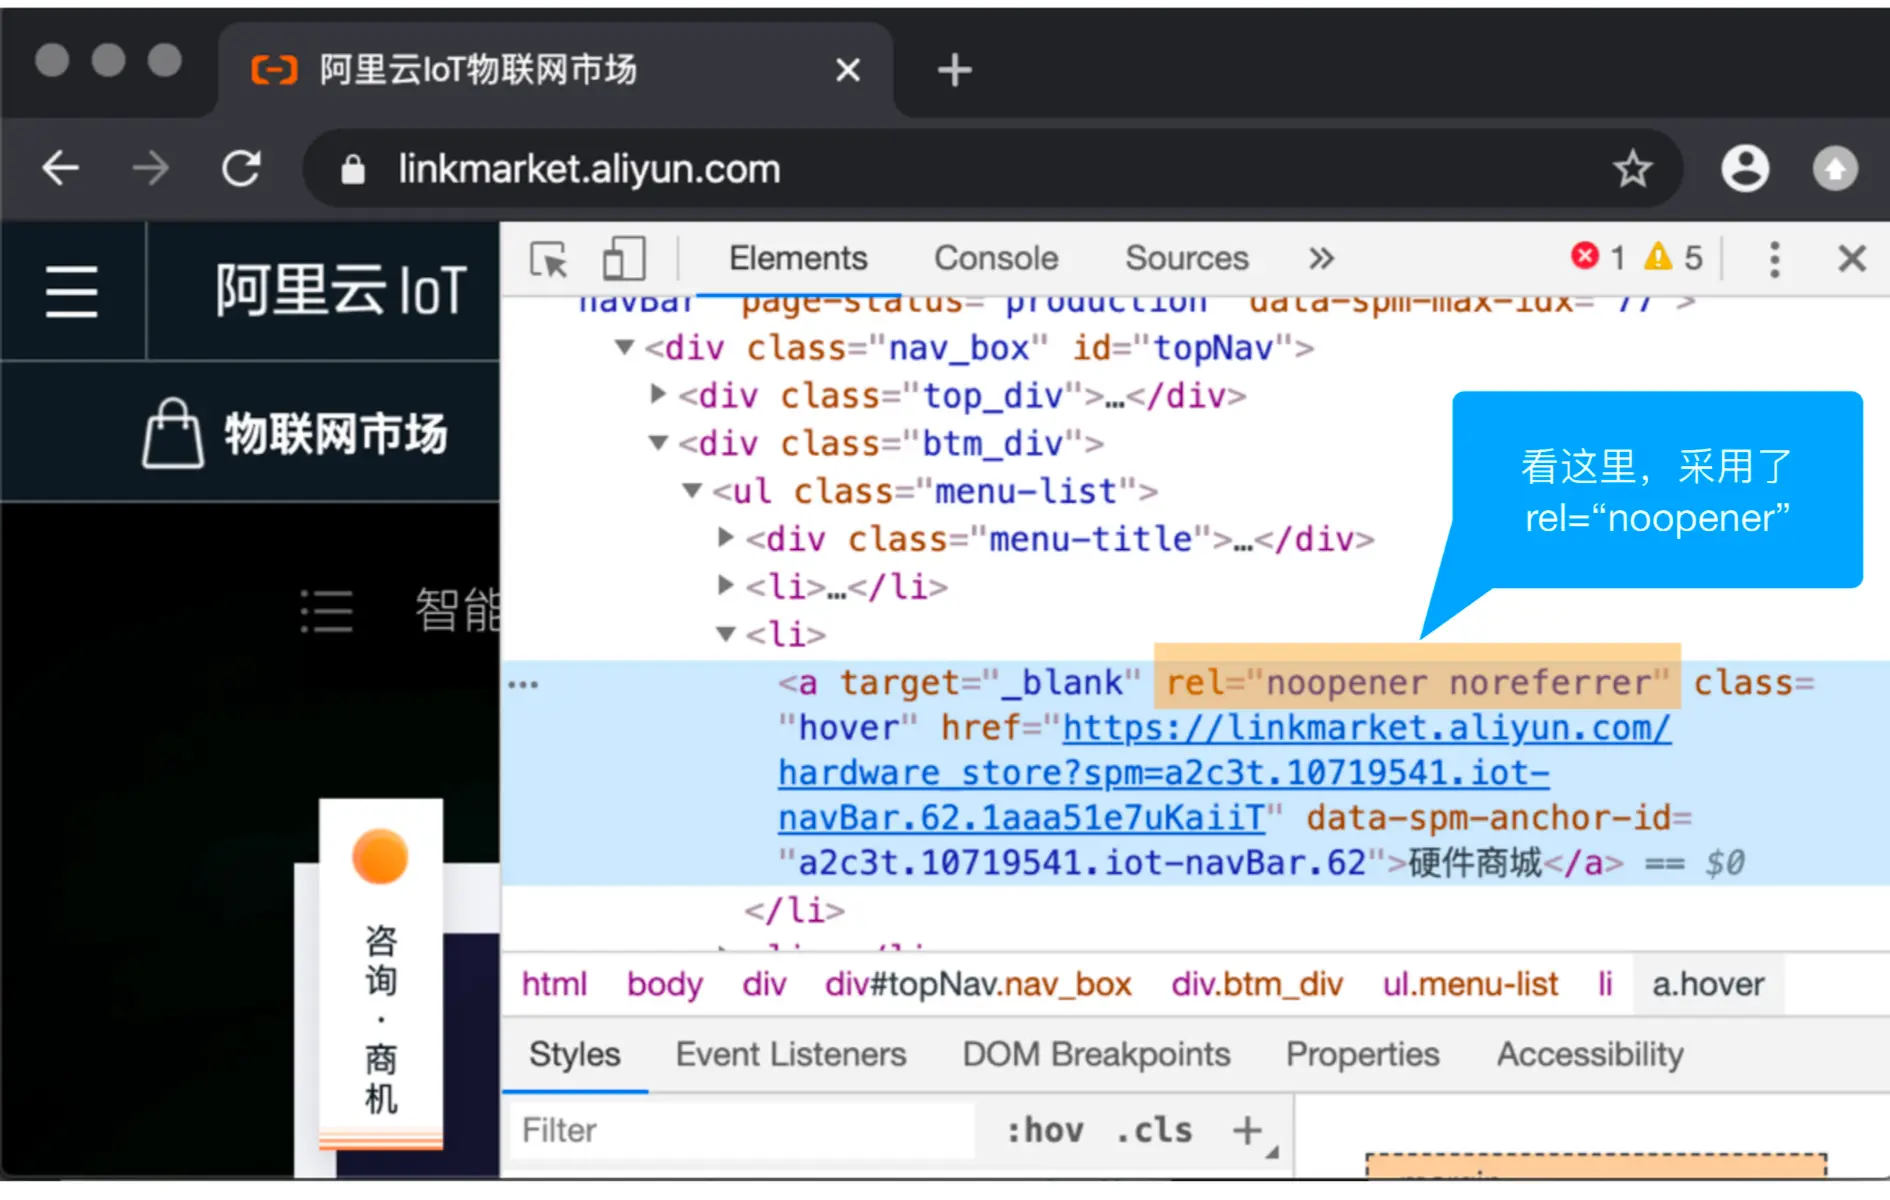Screen dimensions: 1890x1200
Task: Switch to the Elements tab
Action: (797, 258)
